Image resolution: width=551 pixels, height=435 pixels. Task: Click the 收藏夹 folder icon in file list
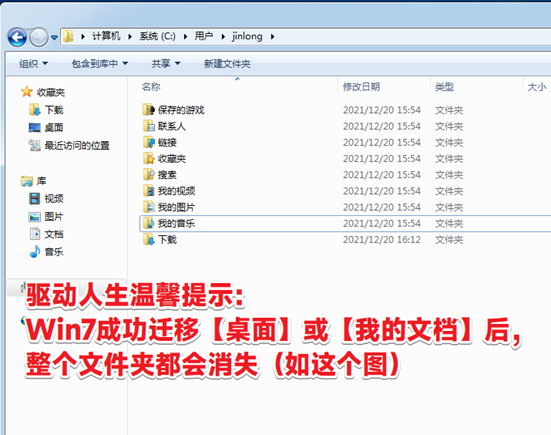[149, 158]
